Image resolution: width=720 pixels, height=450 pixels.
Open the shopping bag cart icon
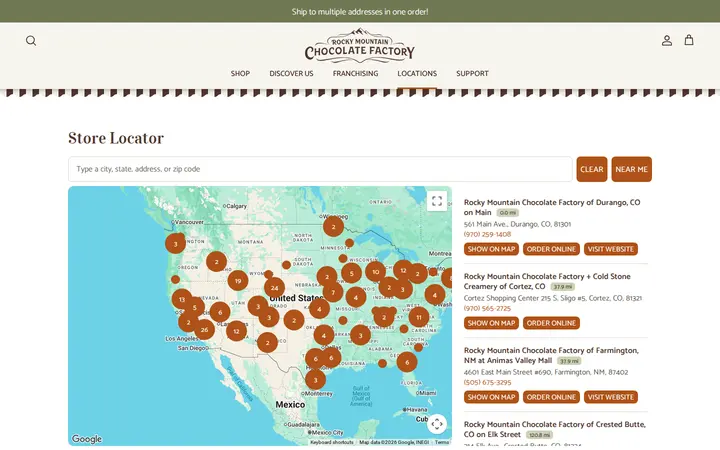[689, 40]
